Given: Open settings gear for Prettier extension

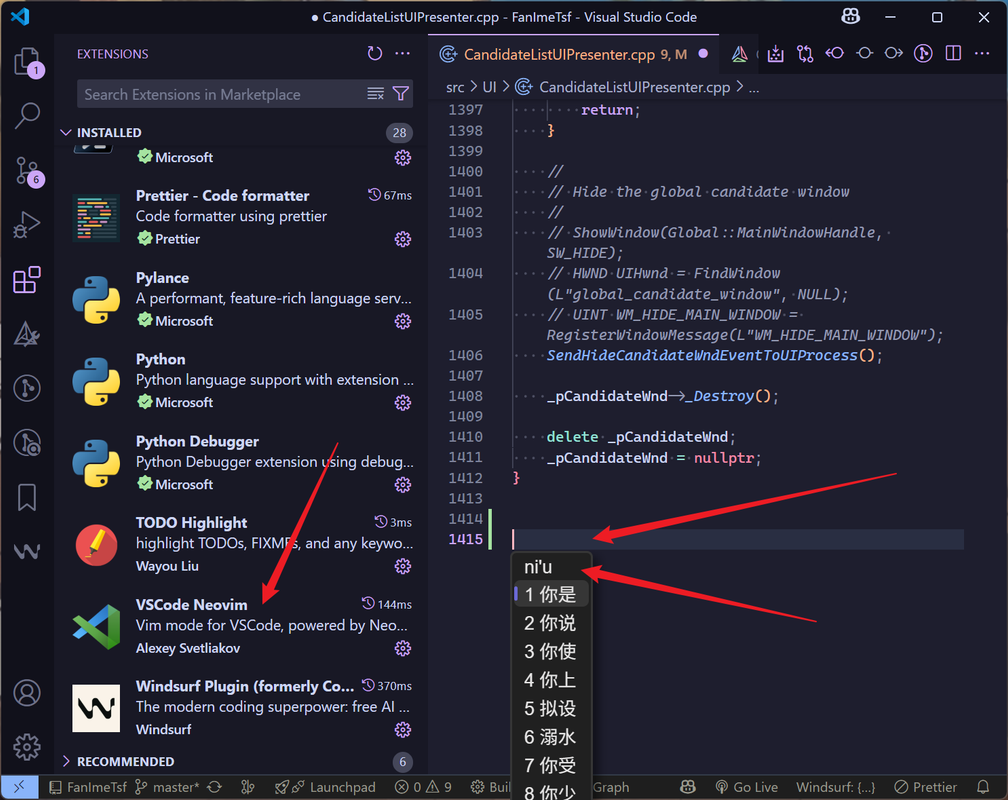Looking at the screenshot, I should click(x=402, y=239).
